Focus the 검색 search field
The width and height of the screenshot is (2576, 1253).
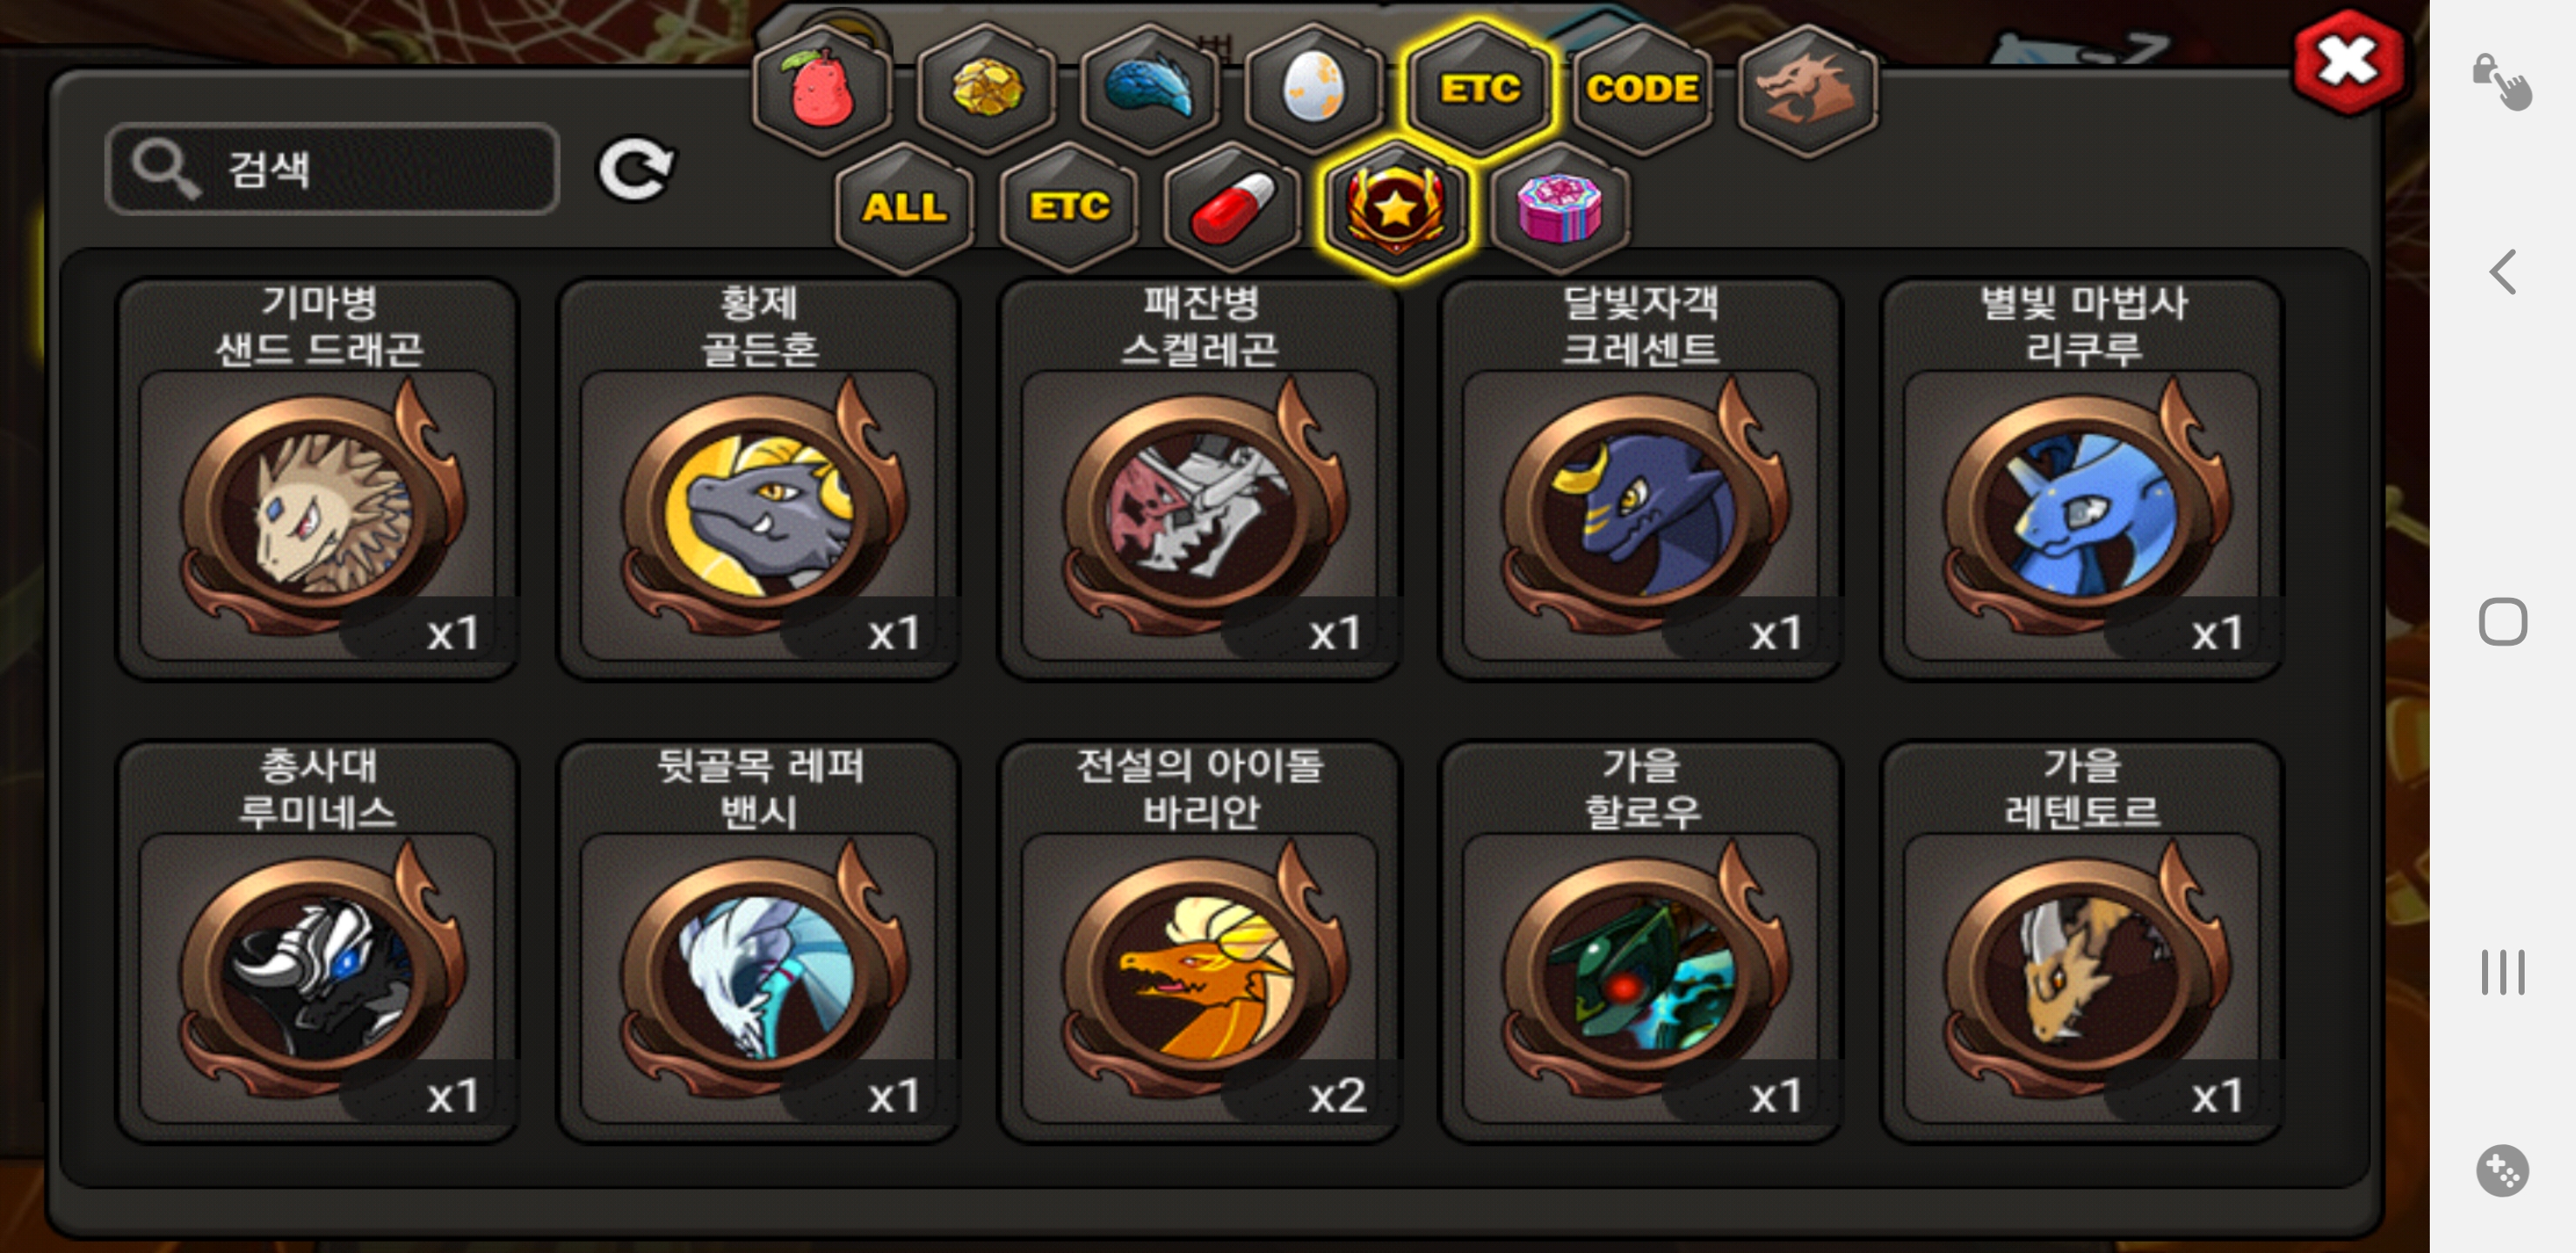tap(332, 169)
